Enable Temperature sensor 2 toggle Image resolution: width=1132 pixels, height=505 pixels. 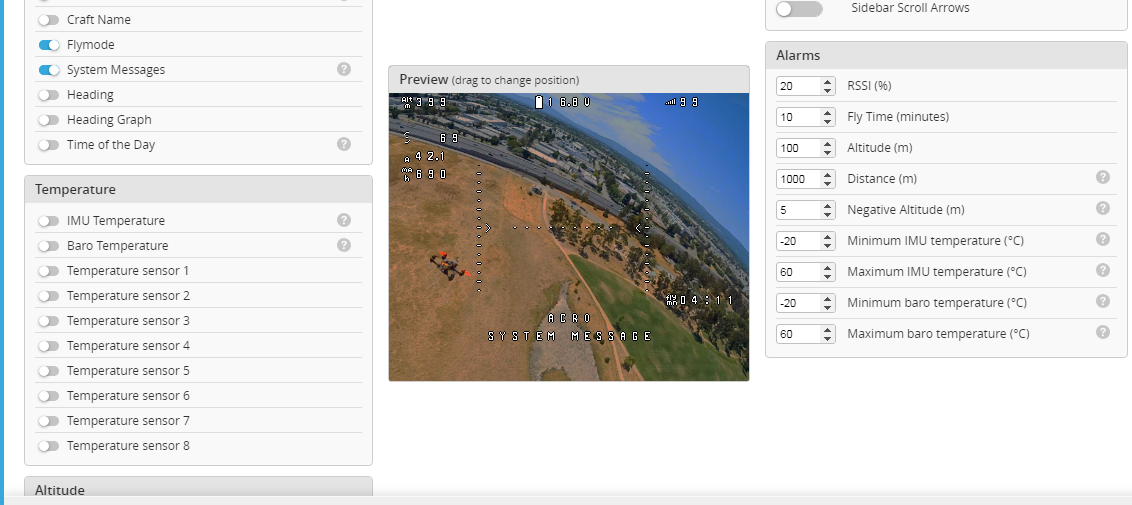(x=48, y=296)
